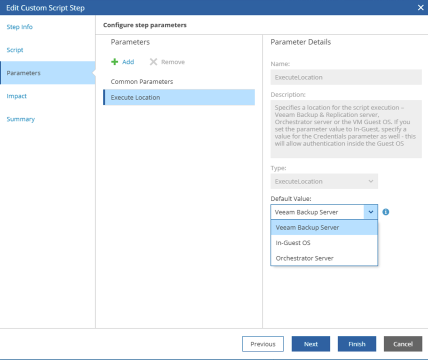Viewport: 428px width, 360px height.
Task: Click the Finish button
Action: 357,344
